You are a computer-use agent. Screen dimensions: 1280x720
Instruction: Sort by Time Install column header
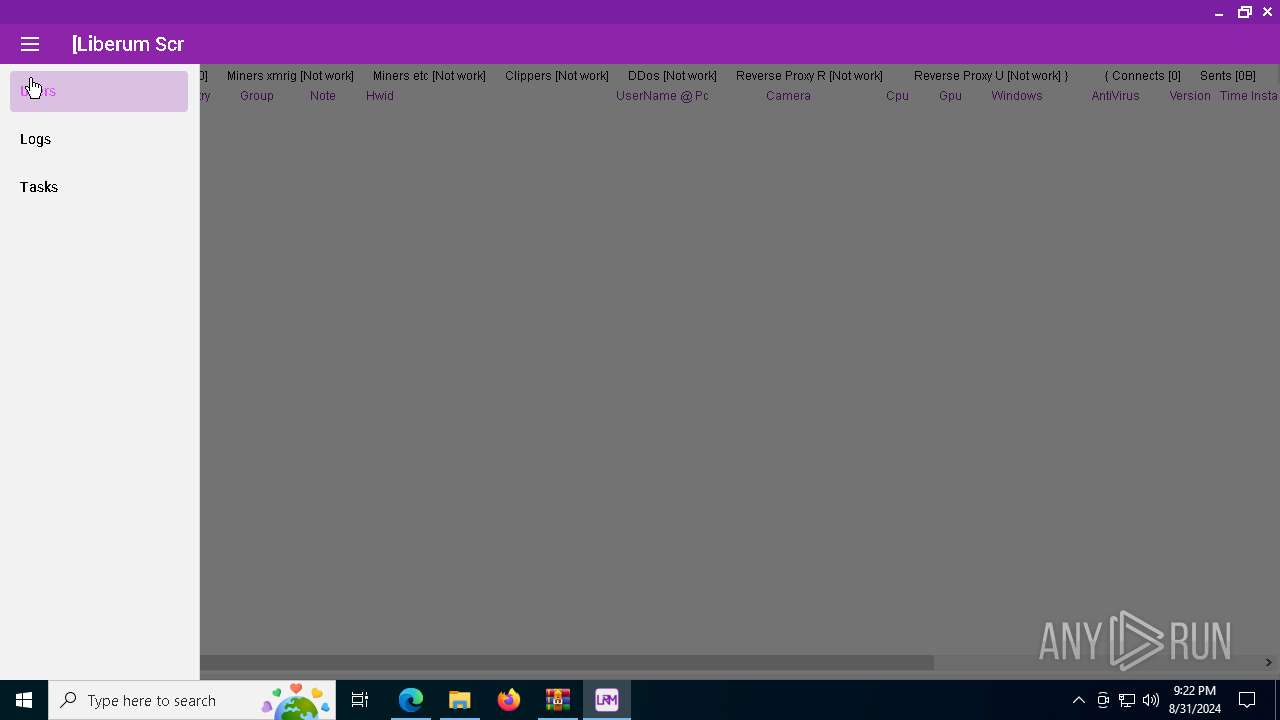(x=1249, y=96)
